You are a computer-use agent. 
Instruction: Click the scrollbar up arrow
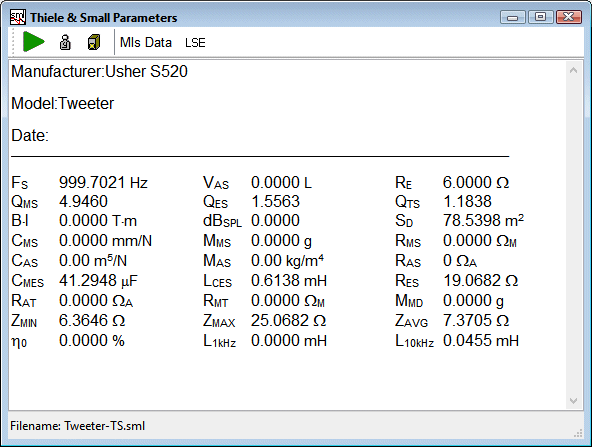(x=573, y=70)
